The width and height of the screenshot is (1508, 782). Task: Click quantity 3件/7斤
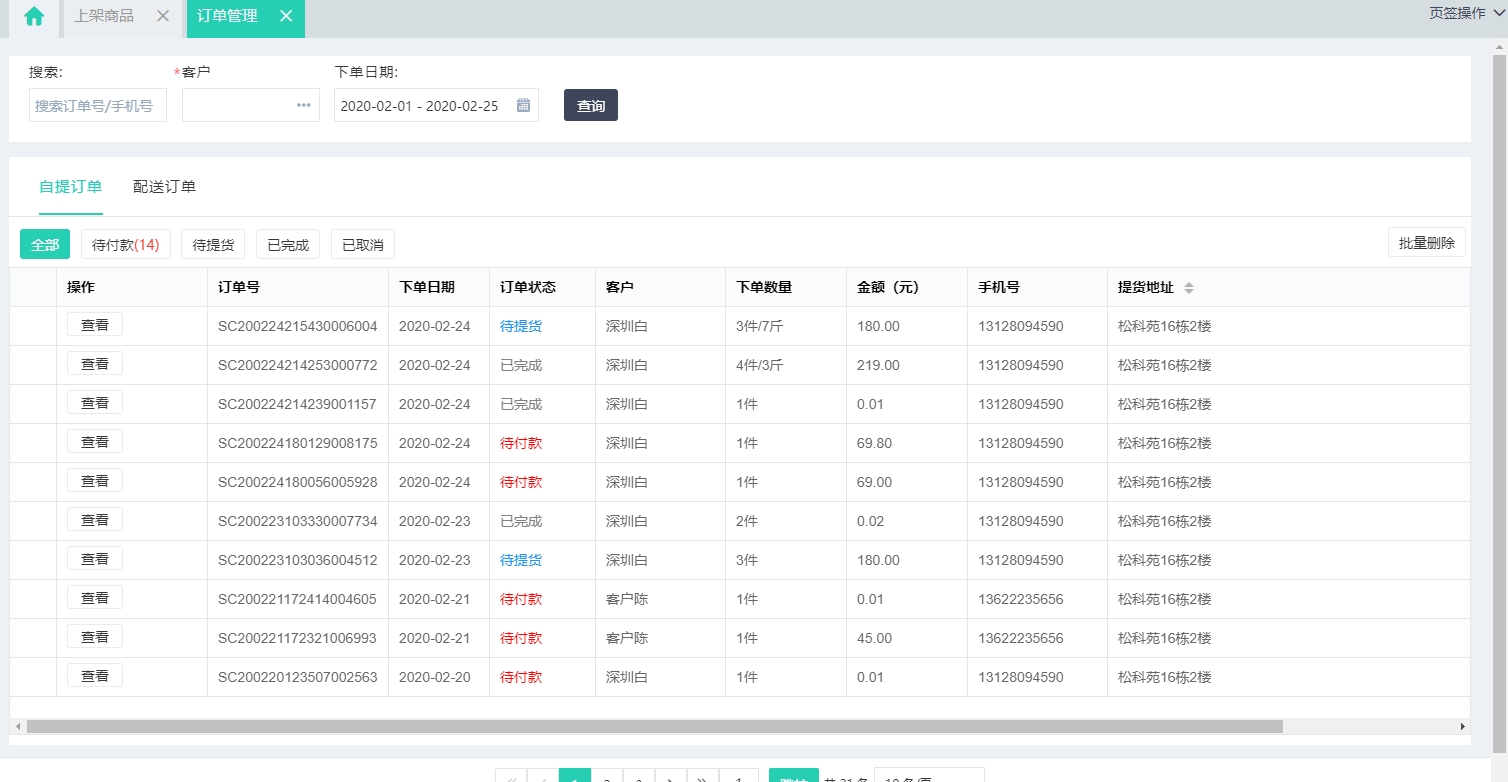pos(759,326)
